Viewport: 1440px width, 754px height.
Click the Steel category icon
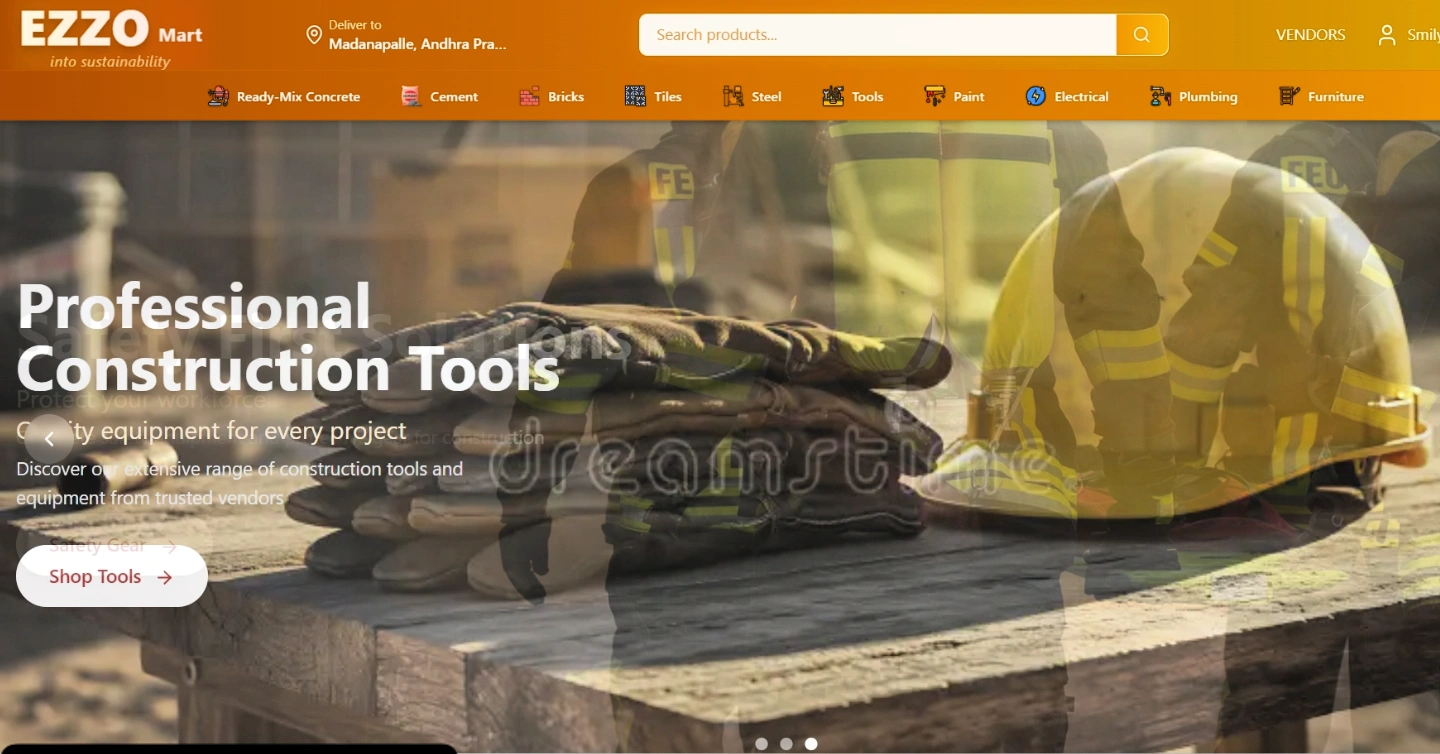[x=733, y=96]
